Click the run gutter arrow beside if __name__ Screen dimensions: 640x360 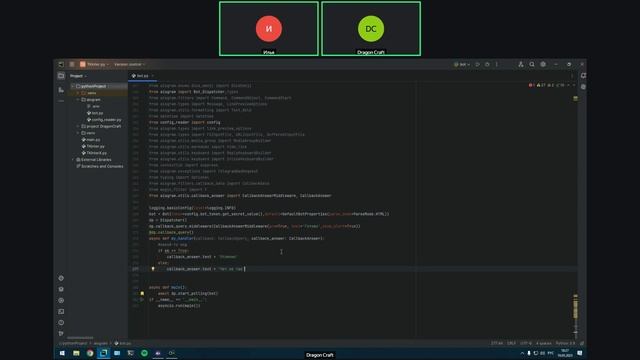click(142, 300)
